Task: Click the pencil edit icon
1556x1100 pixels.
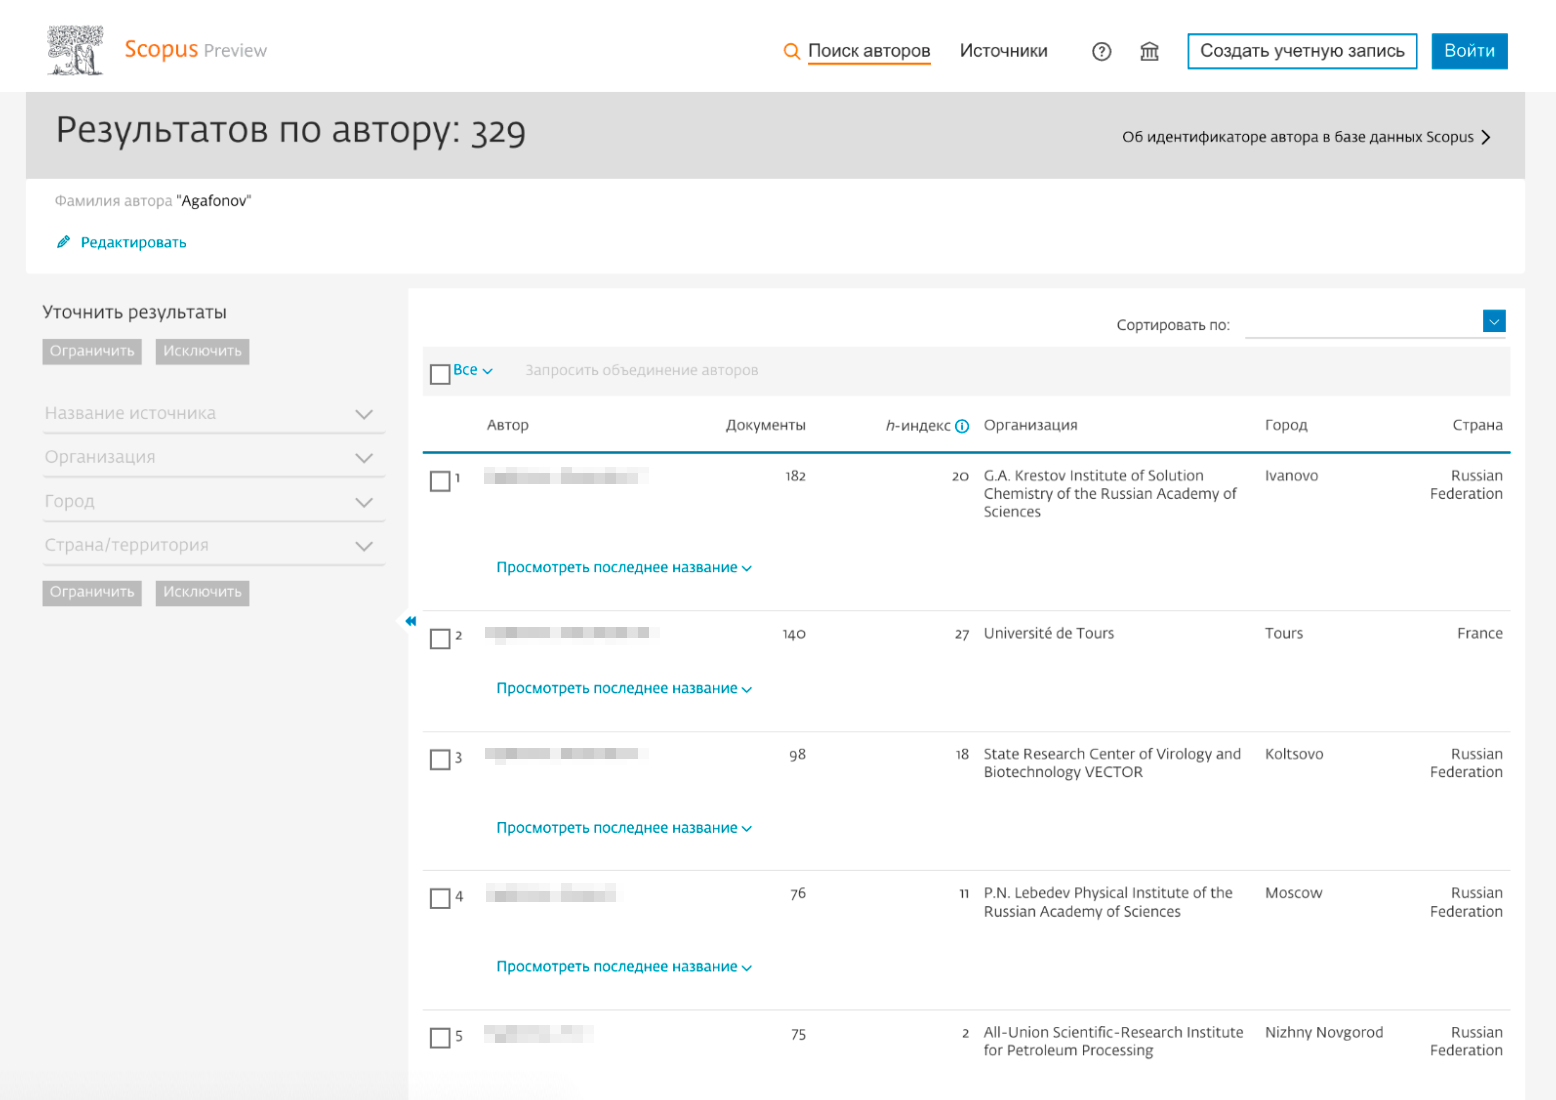Action: [63, 242]
